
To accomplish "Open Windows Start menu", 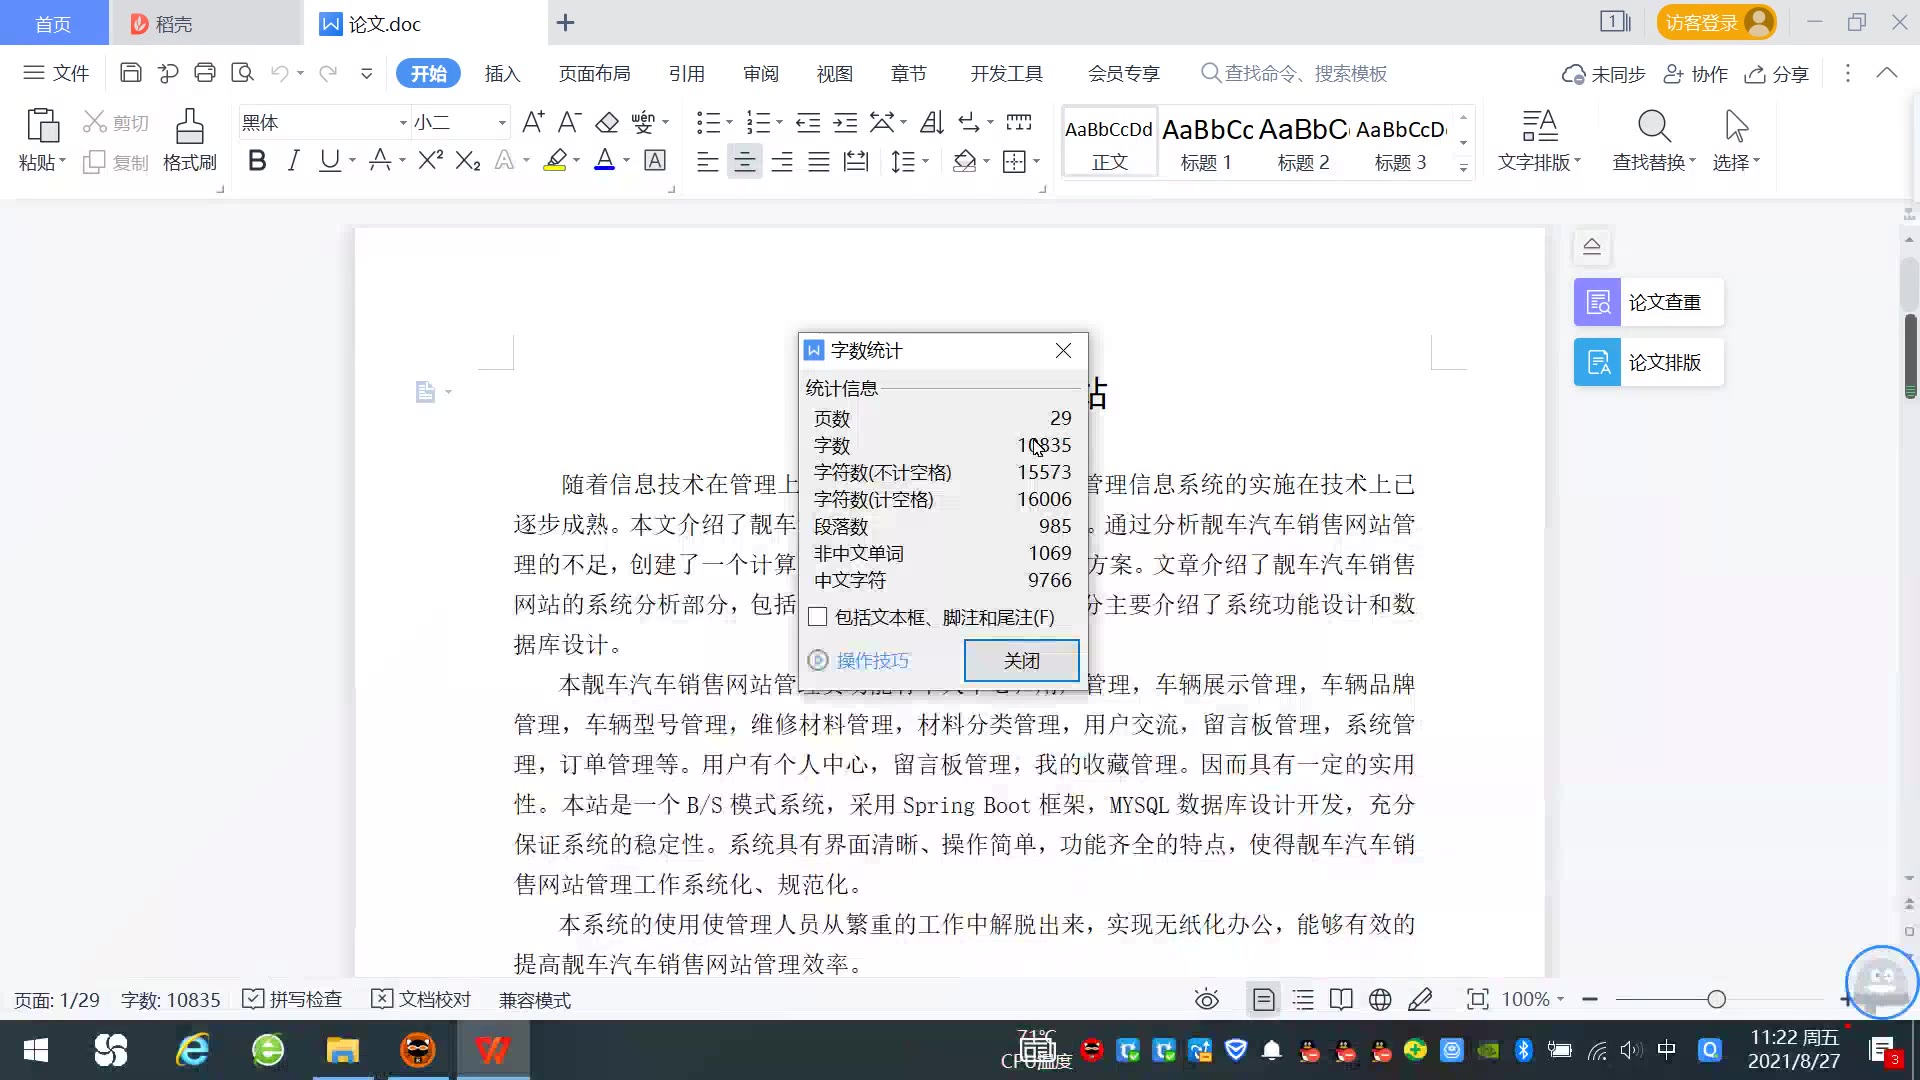I will [36, 1050].
